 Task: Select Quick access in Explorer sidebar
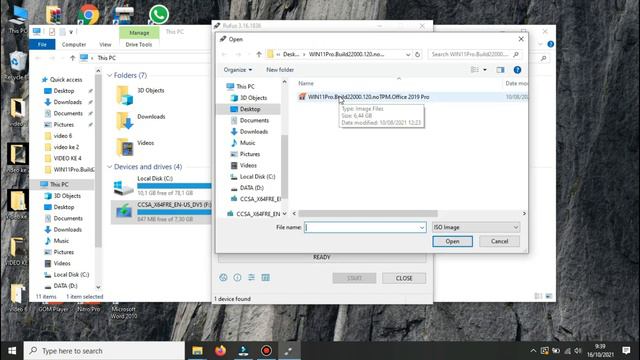66,80
